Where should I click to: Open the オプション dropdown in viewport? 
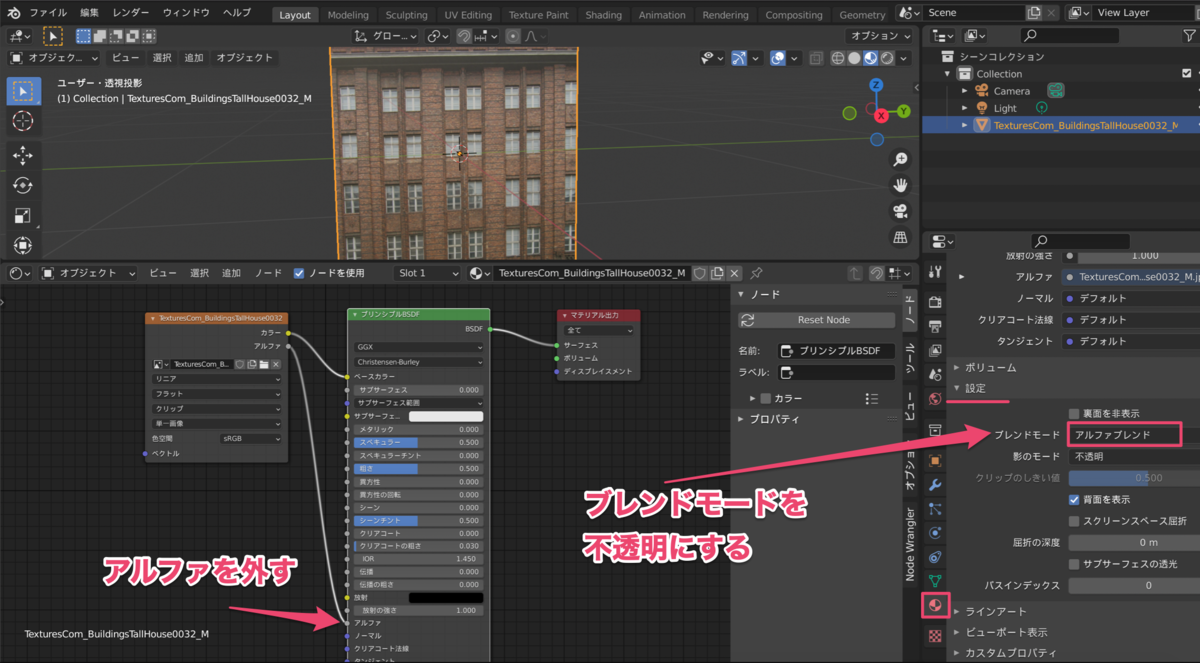click(877, 35)
